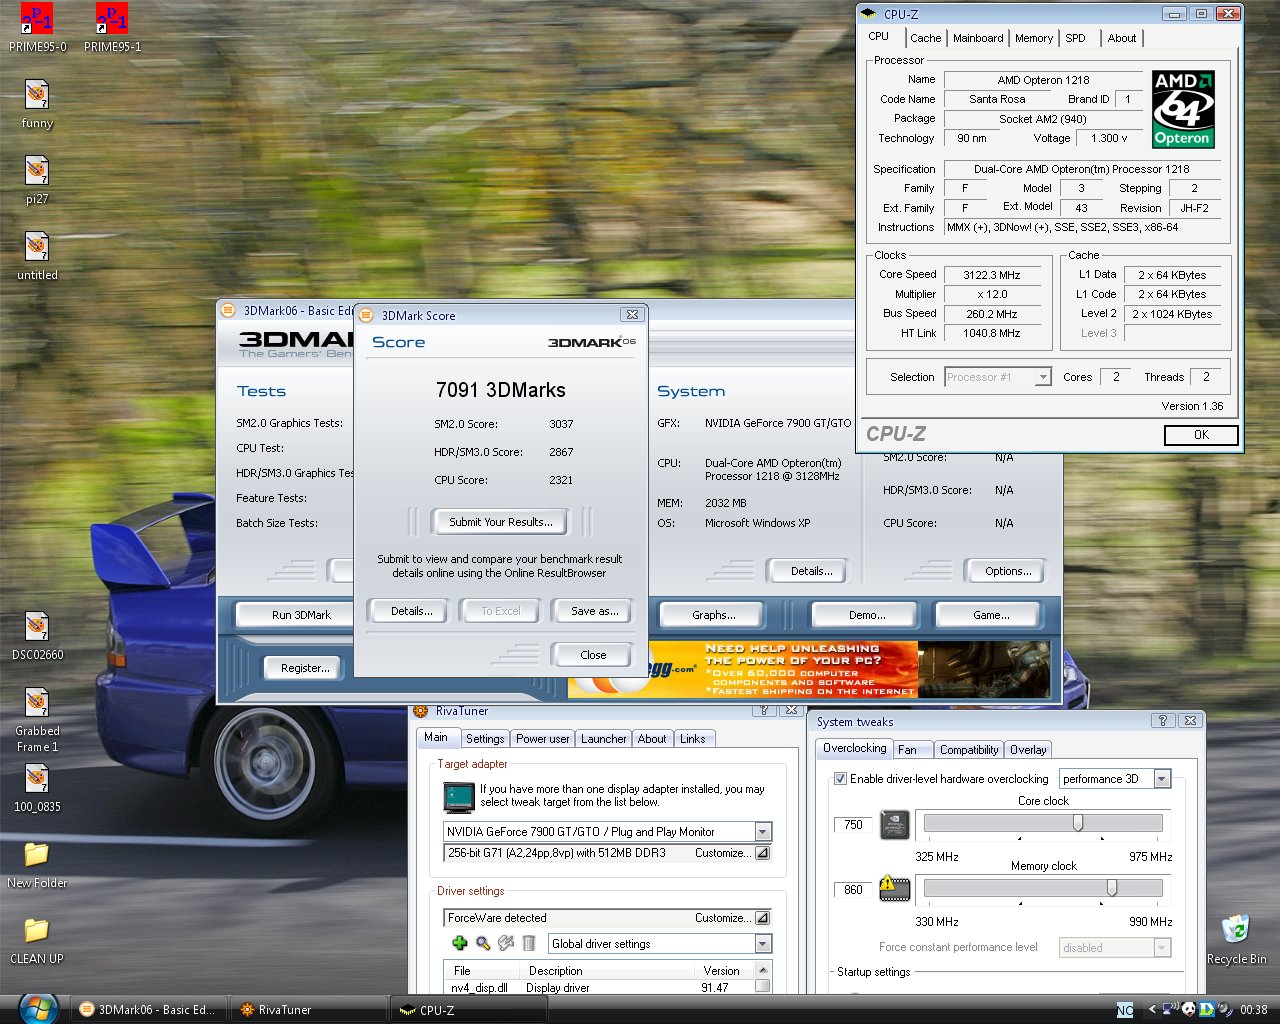Click the trash can delete icon in RivaTuner
The image size is (1280, 1024).
pos(529,943)
